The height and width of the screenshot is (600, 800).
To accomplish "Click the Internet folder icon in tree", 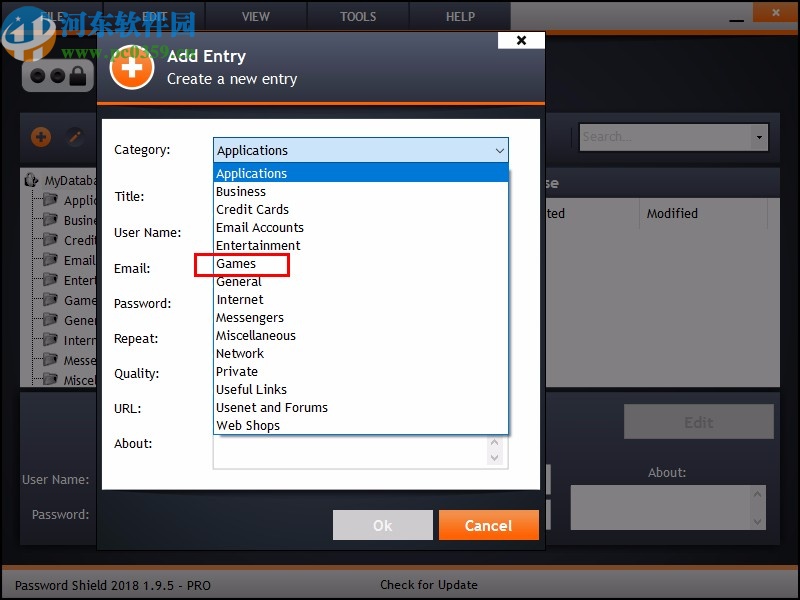I will pyautogui.click(x=50, y=339).
